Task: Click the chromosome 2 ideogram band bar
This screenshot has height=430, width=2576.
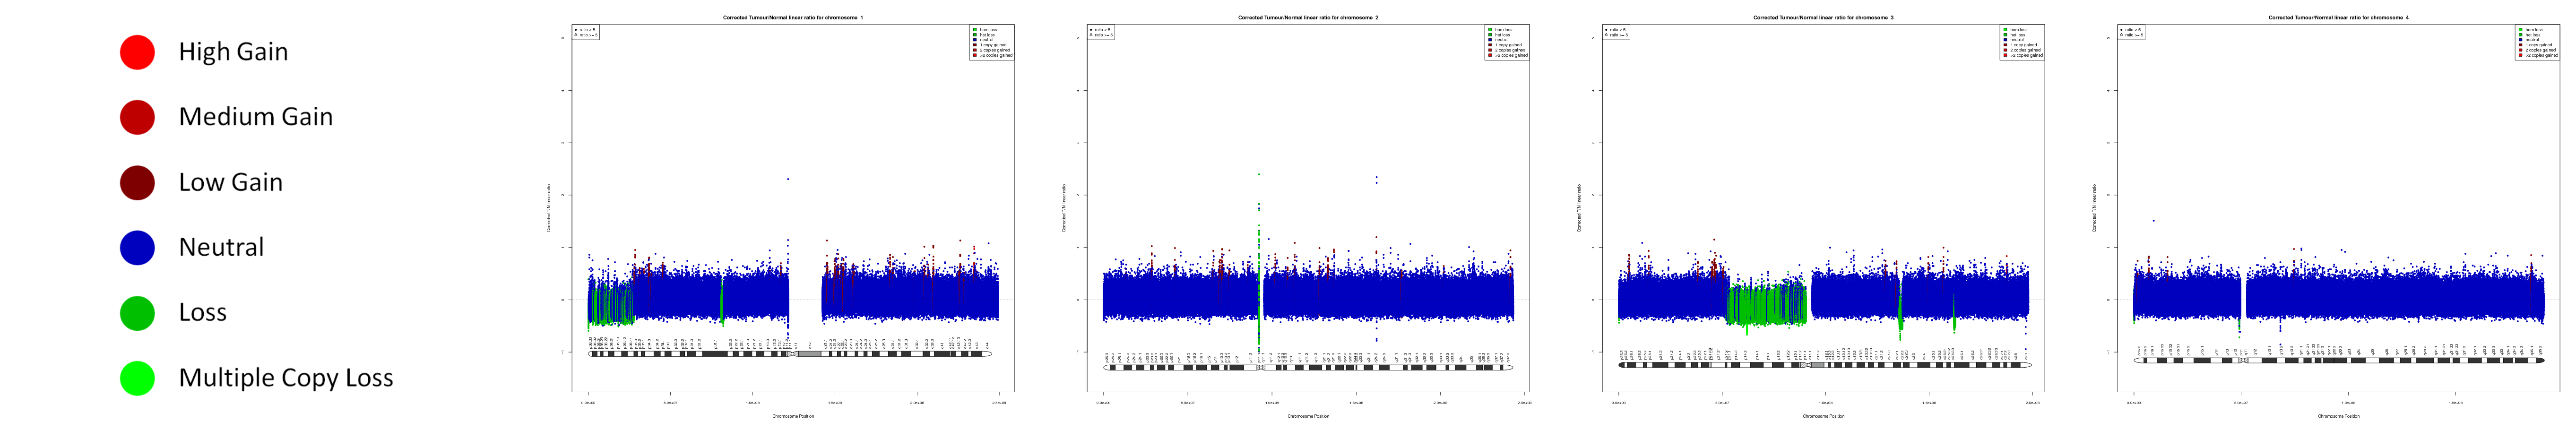Action: 1308,367
